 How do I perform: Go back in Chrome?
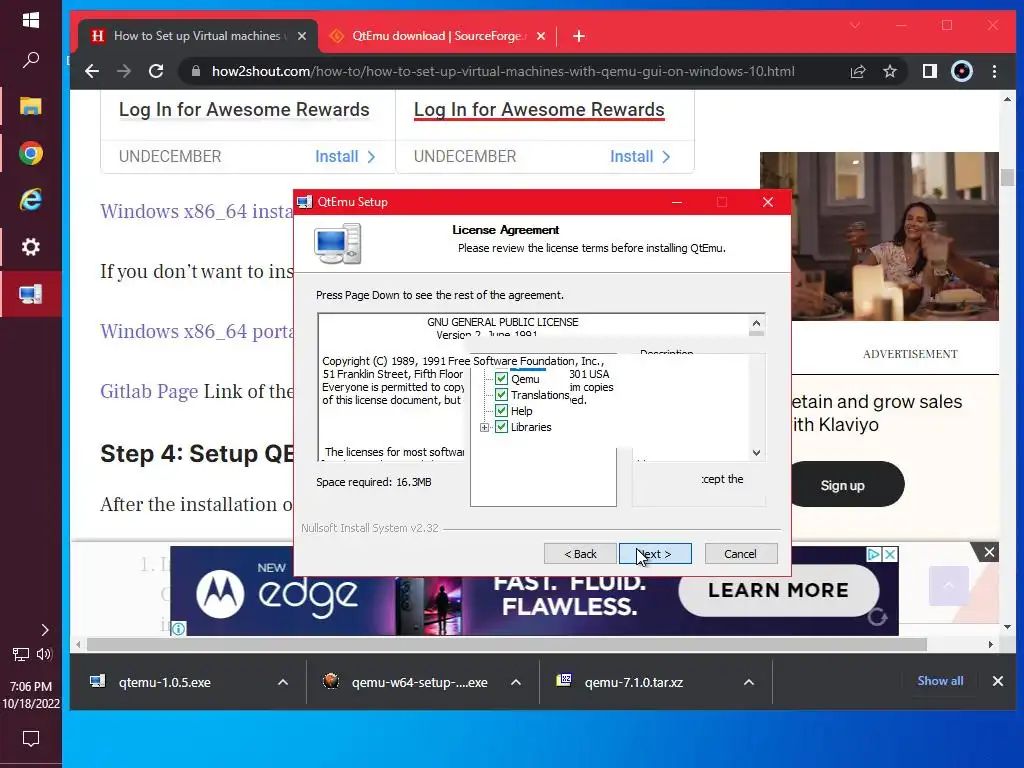(x=92, y=71)
